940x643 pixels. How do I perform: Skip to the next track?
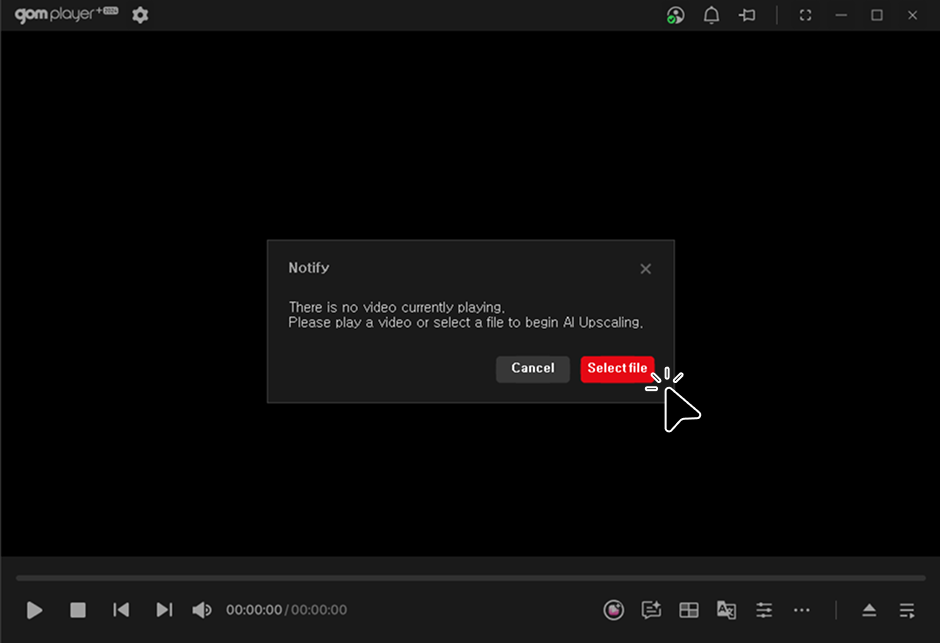[x=164, y=610]
